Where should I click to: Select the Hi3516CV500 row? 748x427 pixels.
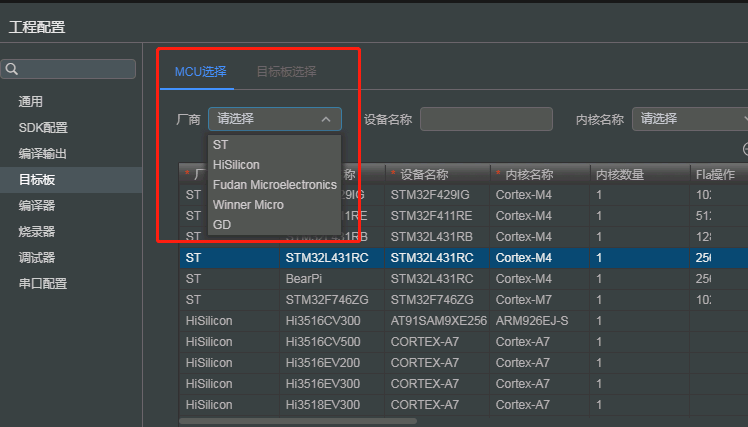pyautogui.click(x=464, y=342)
